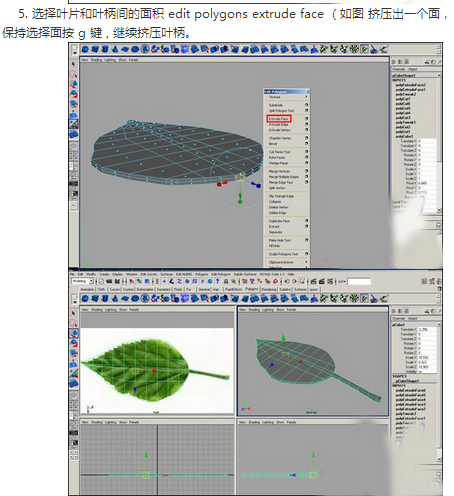454x496 pixels.
Task: Choose the Rotate tool in upper toolbox
Action: [74, 94]
